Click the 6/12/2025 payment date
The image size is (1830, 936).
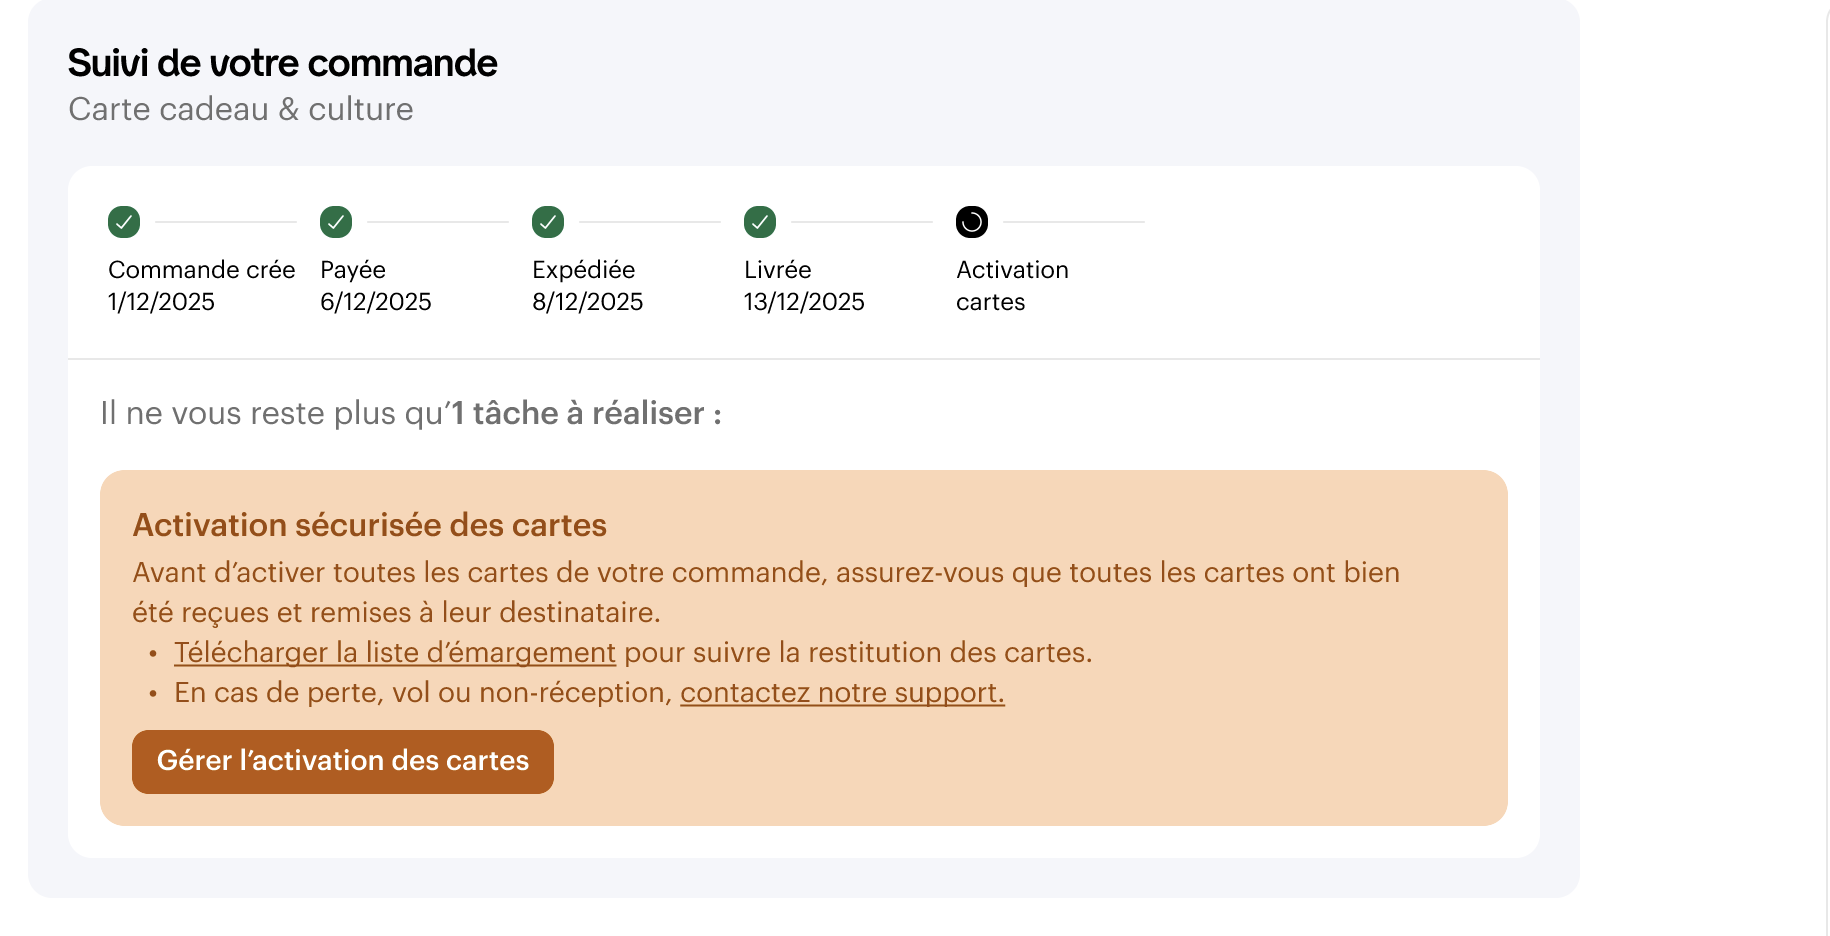click(375, 302)
